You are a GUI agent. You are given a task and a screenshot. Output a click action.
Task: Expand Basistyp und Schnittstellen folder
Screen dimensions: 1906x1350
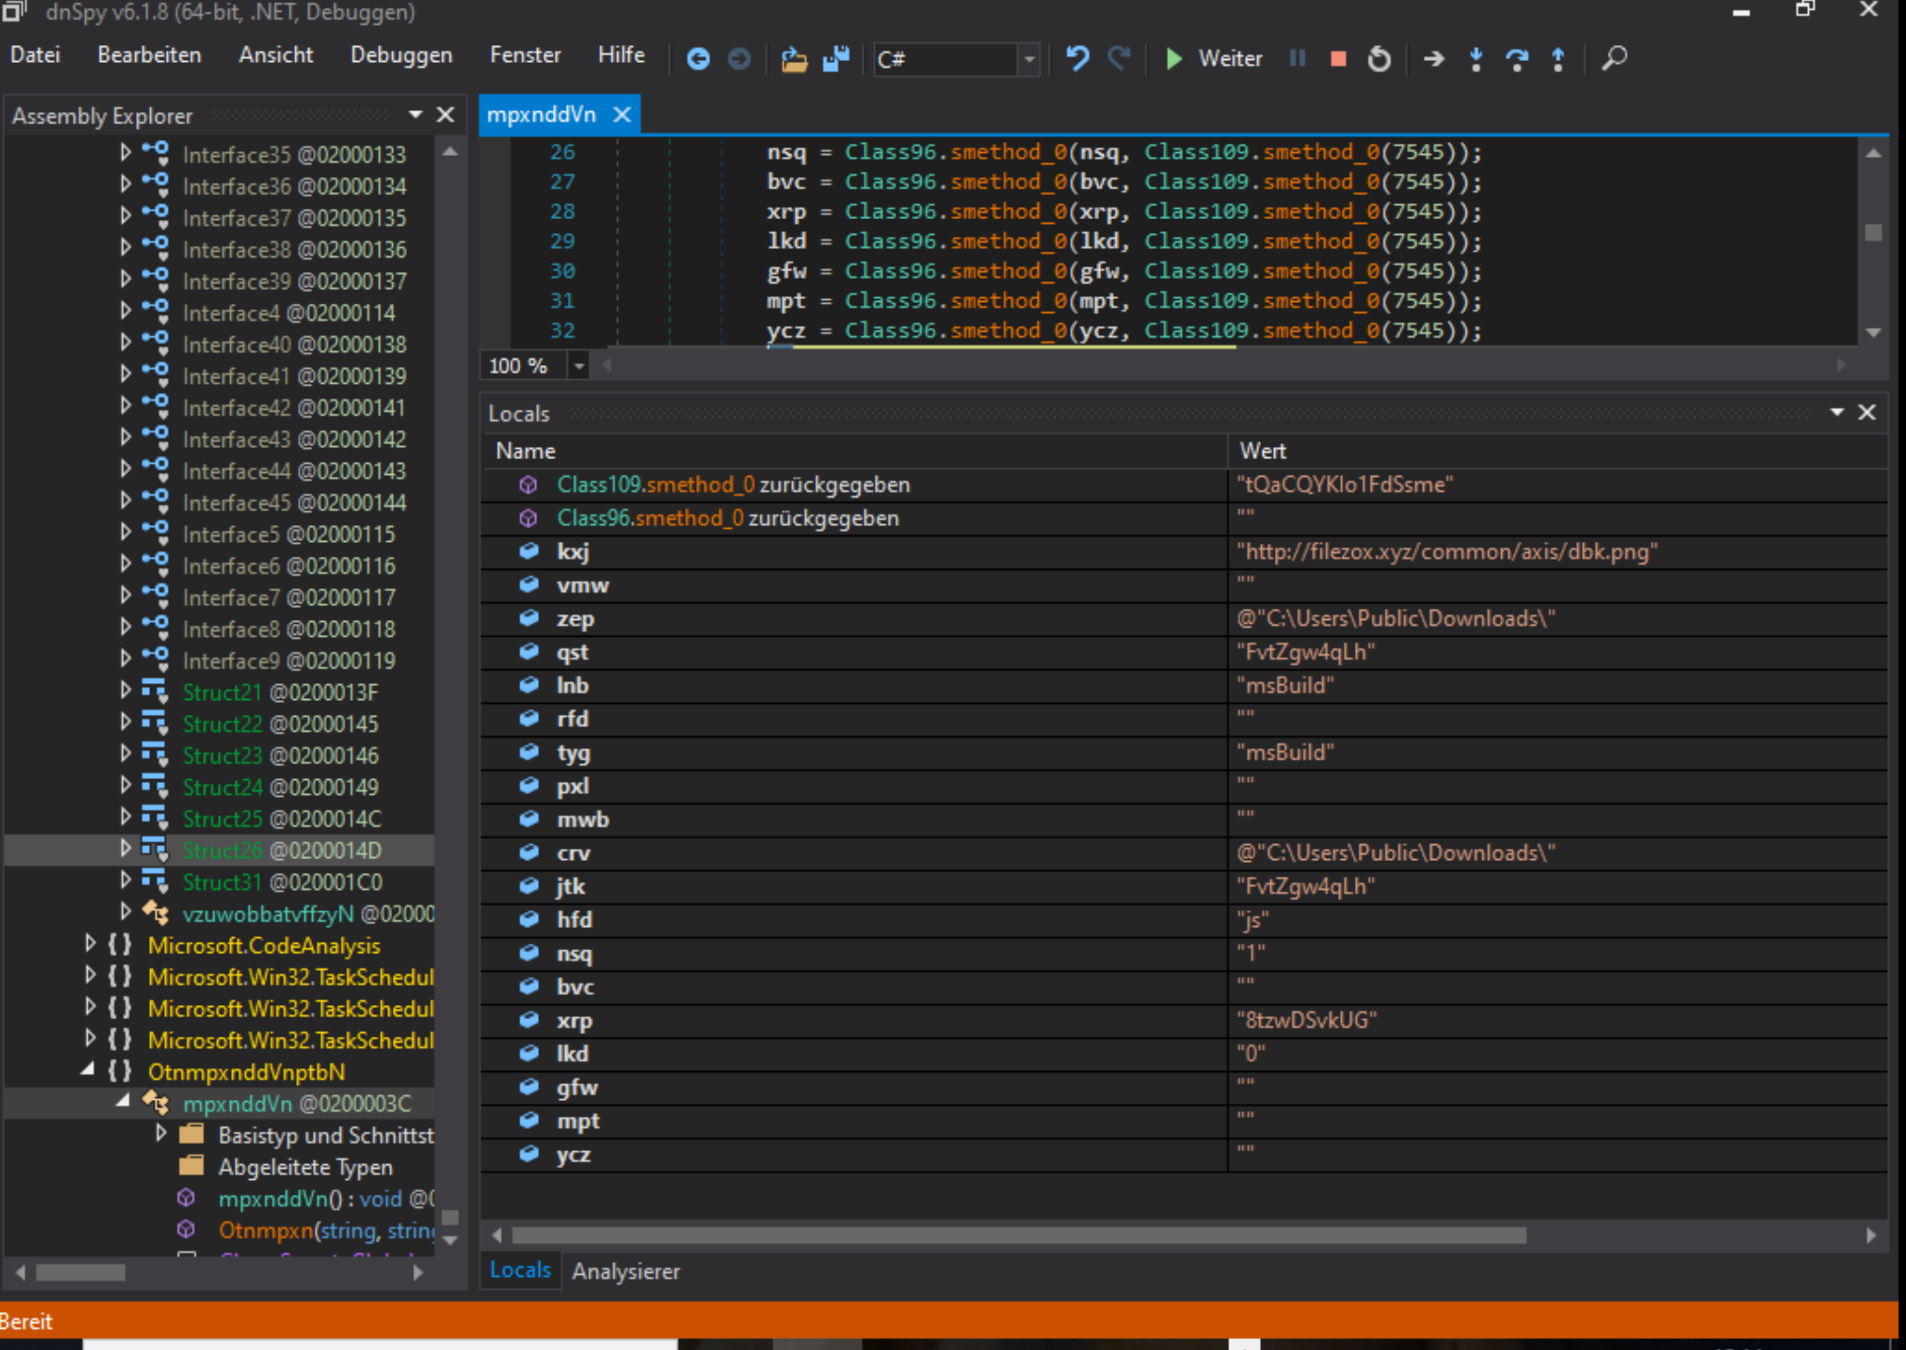coord(160,1134)
